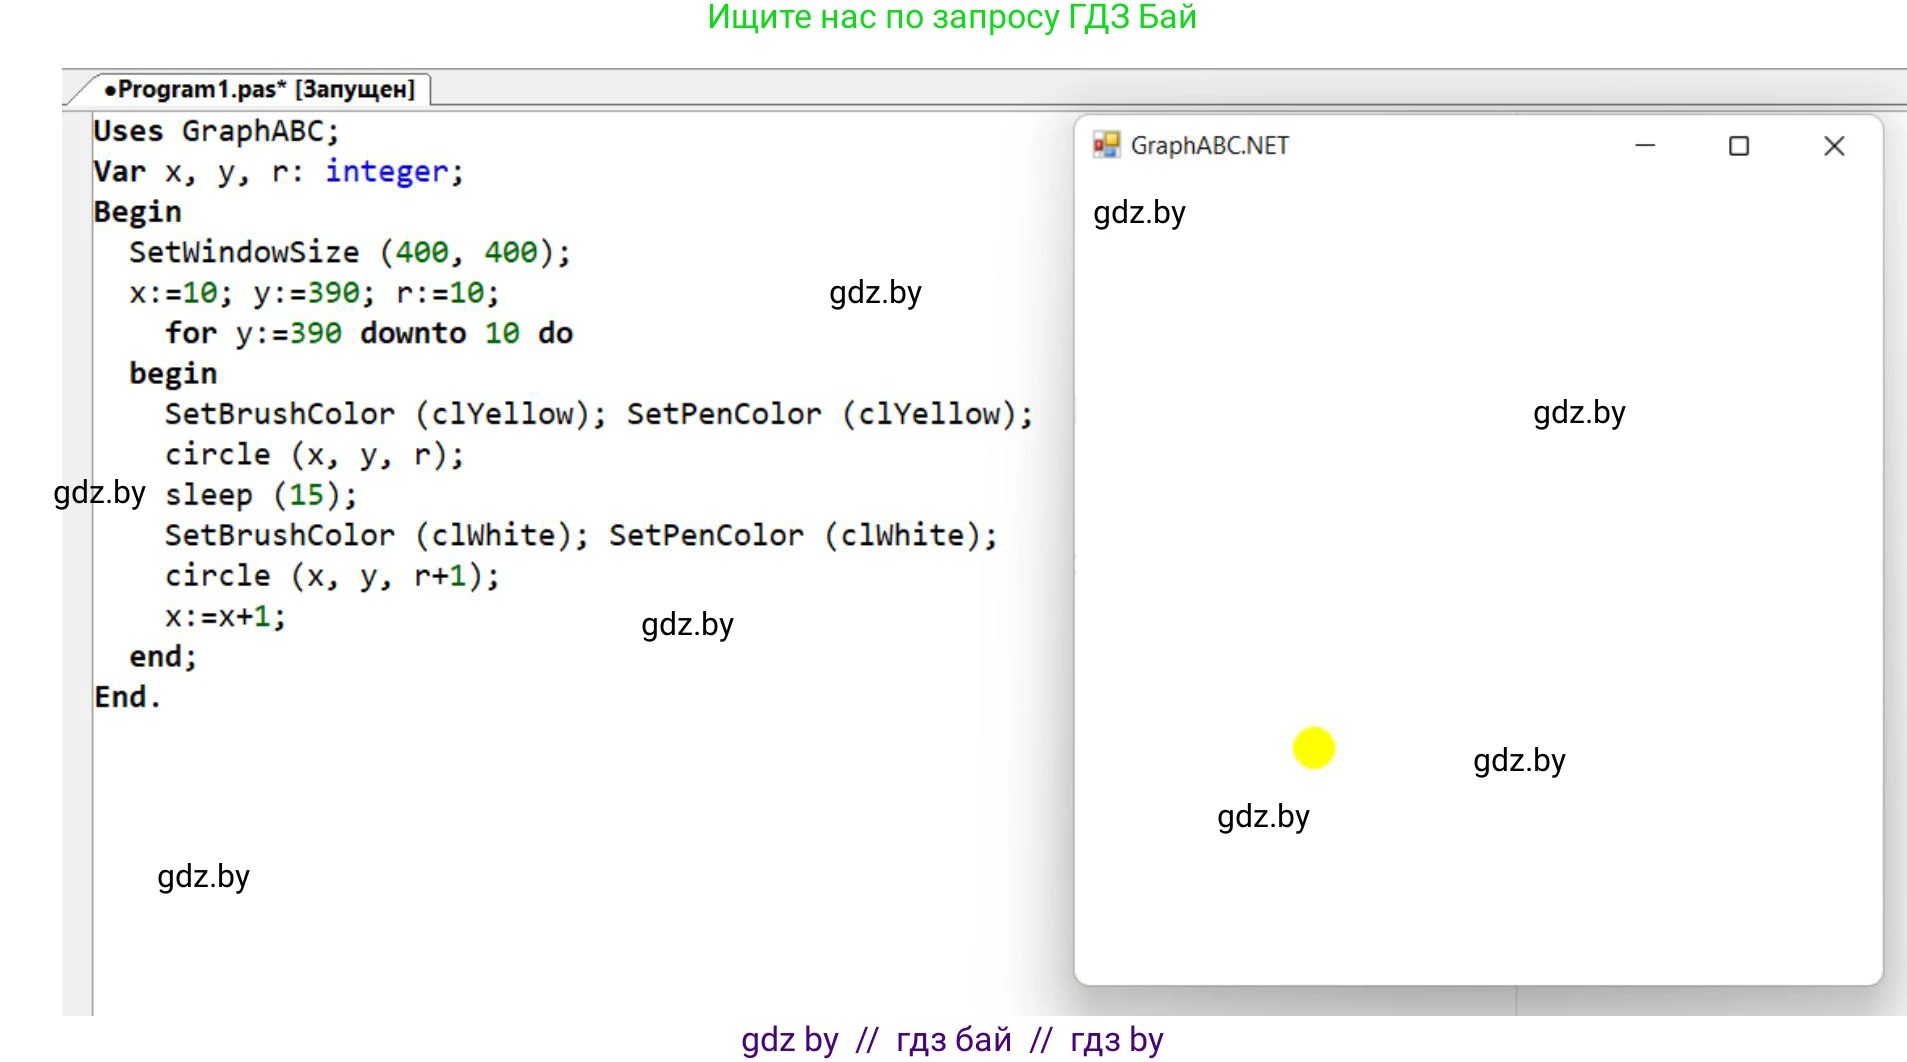Click the GraphABC.NET window app icon
Image resolution: width=1907 pixels, height=1062 pixels.
[1105, 145]
